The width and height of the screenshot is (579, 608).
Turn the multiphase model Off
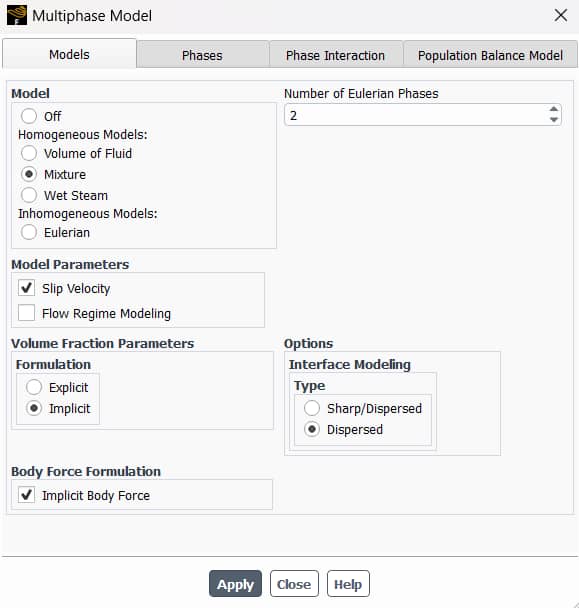(29, 116)
